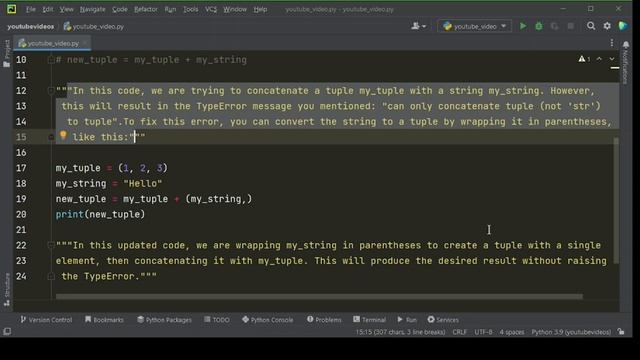Open Version Control tool window

click(46, 320)
